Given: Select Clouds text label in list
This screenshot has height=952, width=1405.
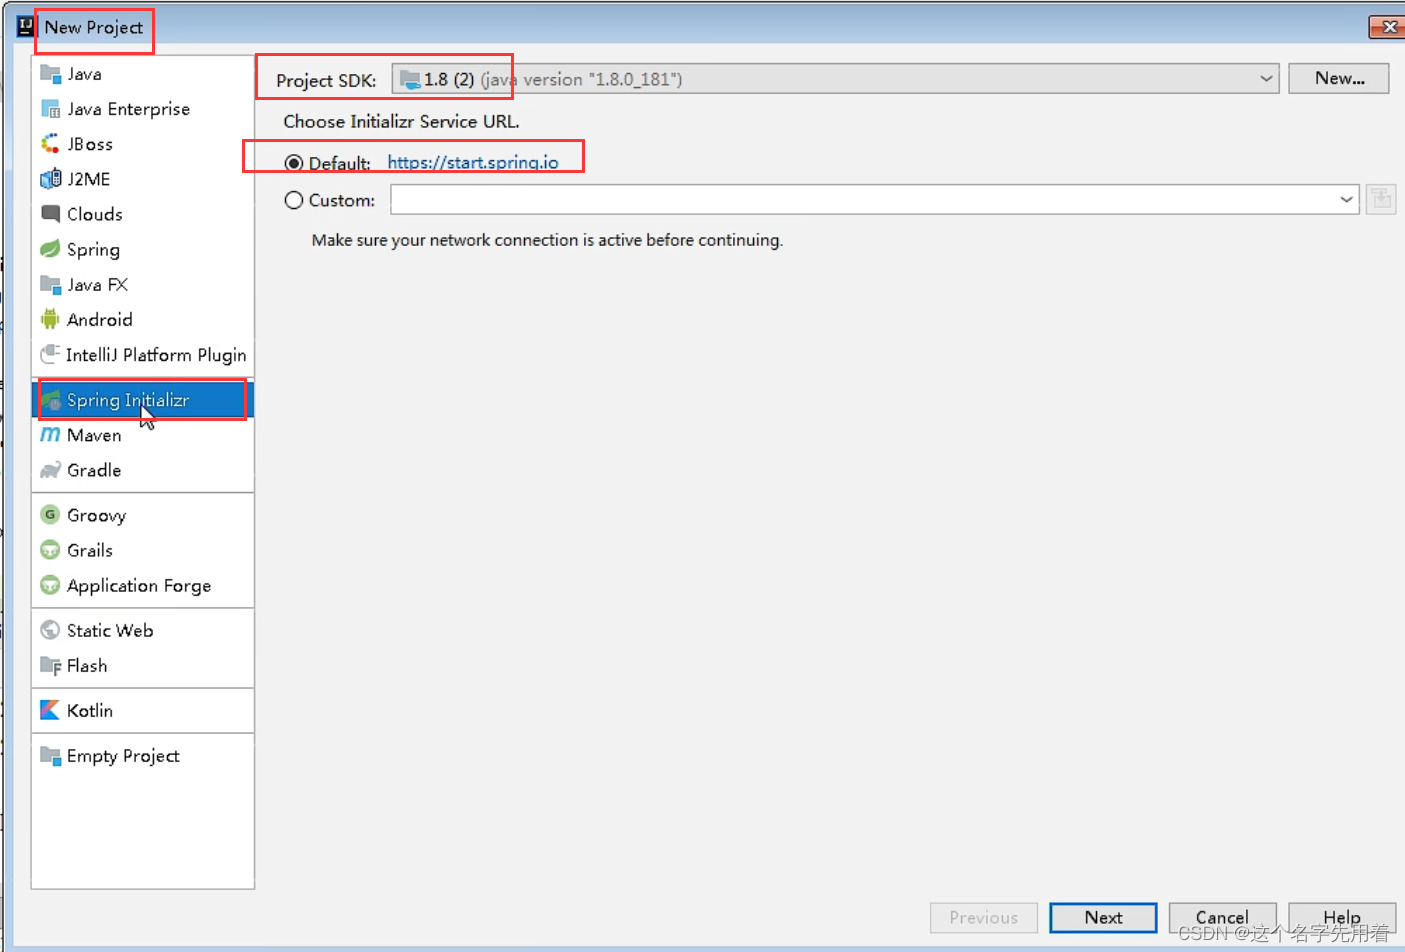Looking at the screenshot, I should pos(95,214).
